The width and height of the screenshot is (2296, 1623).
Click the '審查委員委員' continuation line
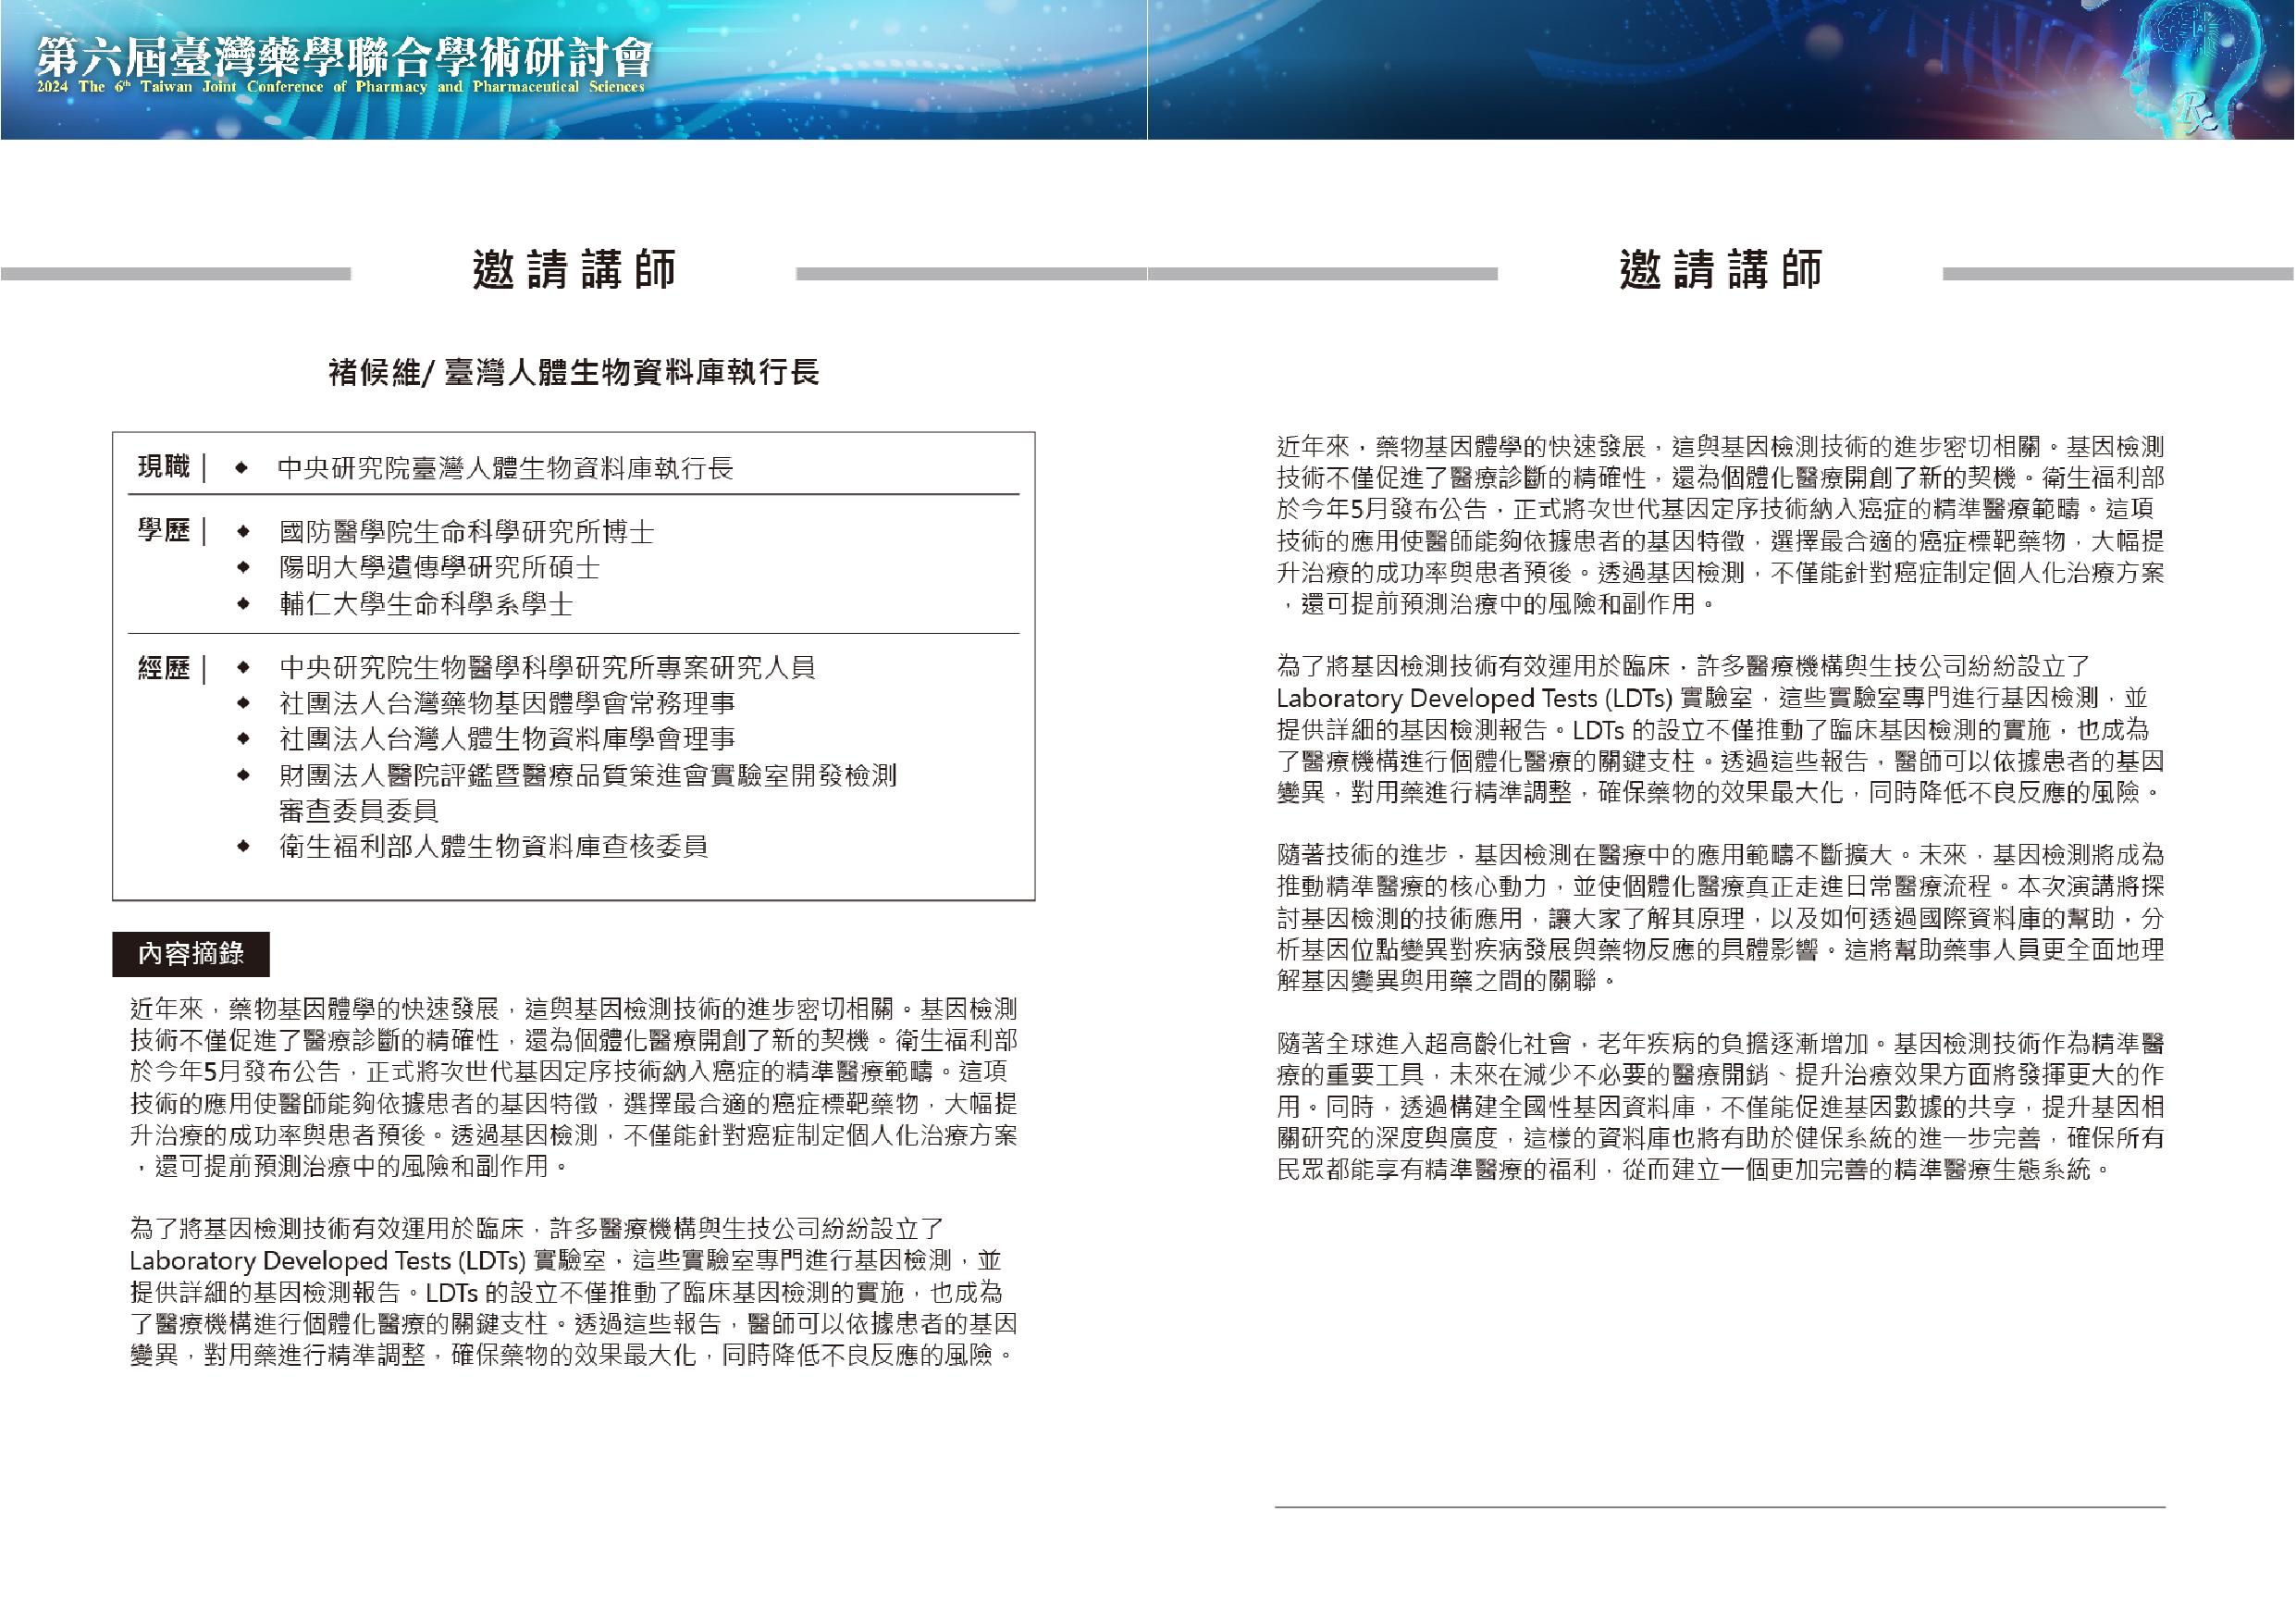(x=359, y=811)
